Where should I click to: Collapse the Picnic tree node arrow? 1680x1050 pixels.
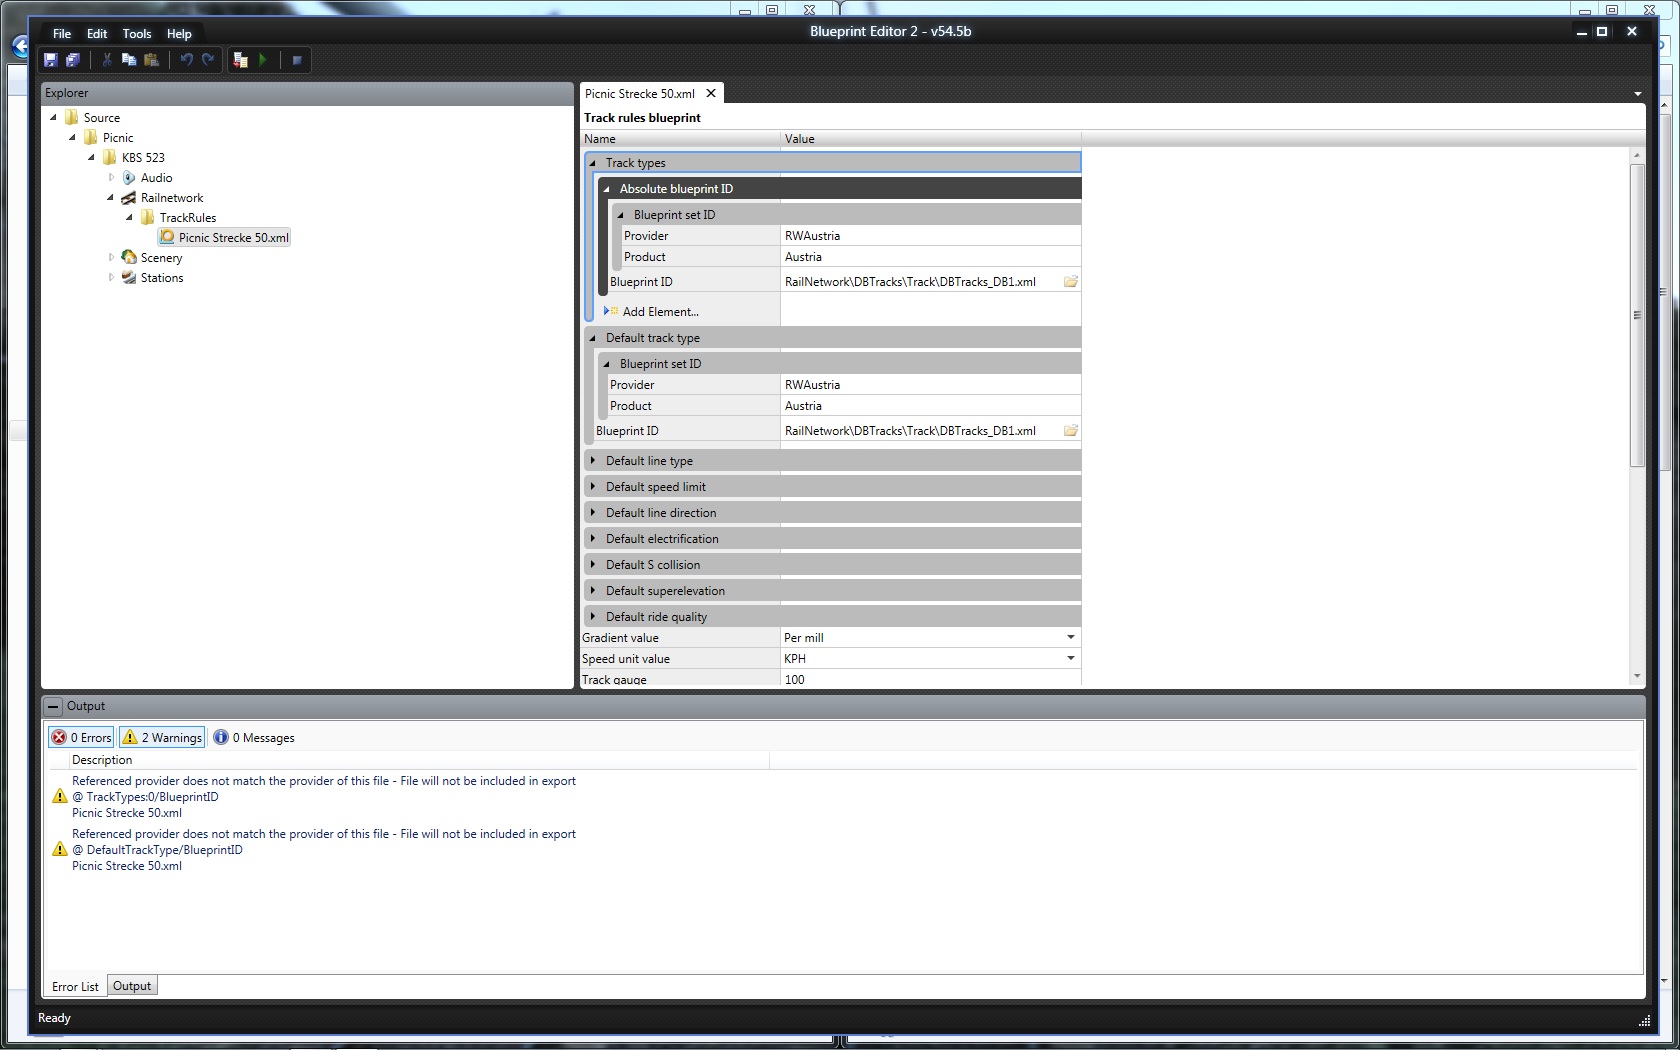[x=72, y=137]
